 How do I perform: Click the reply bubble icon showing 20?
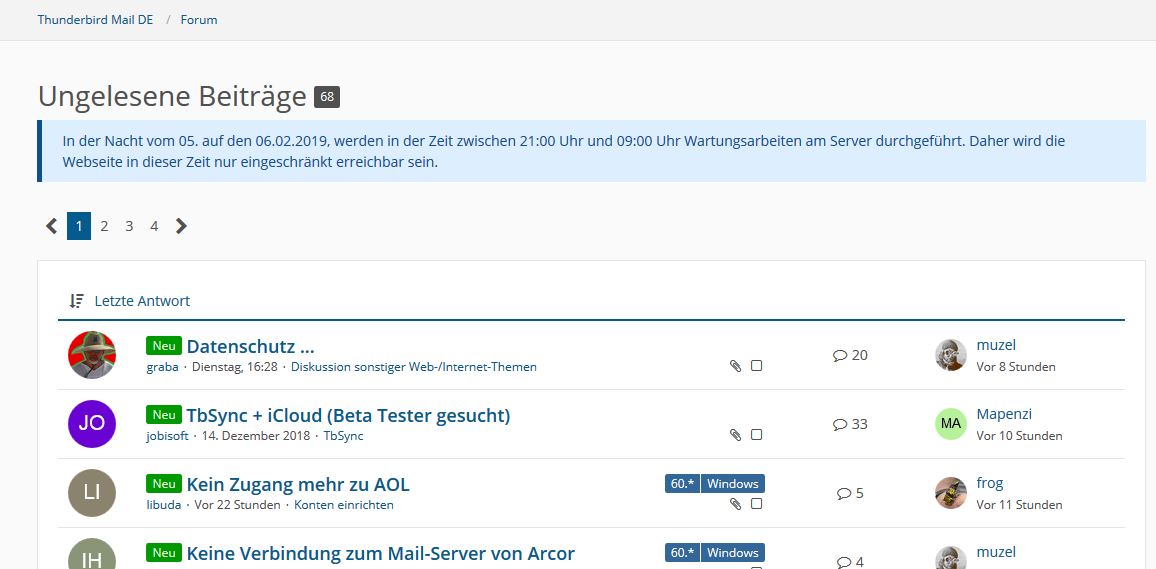(840, 355)
